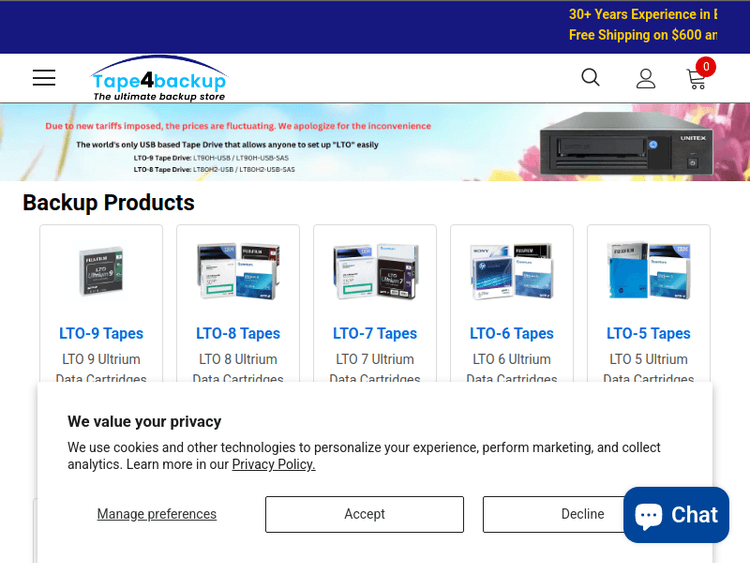Click the tariff notice banner text
Viewport: 750px width, 563px height.
tap(238, 126)
